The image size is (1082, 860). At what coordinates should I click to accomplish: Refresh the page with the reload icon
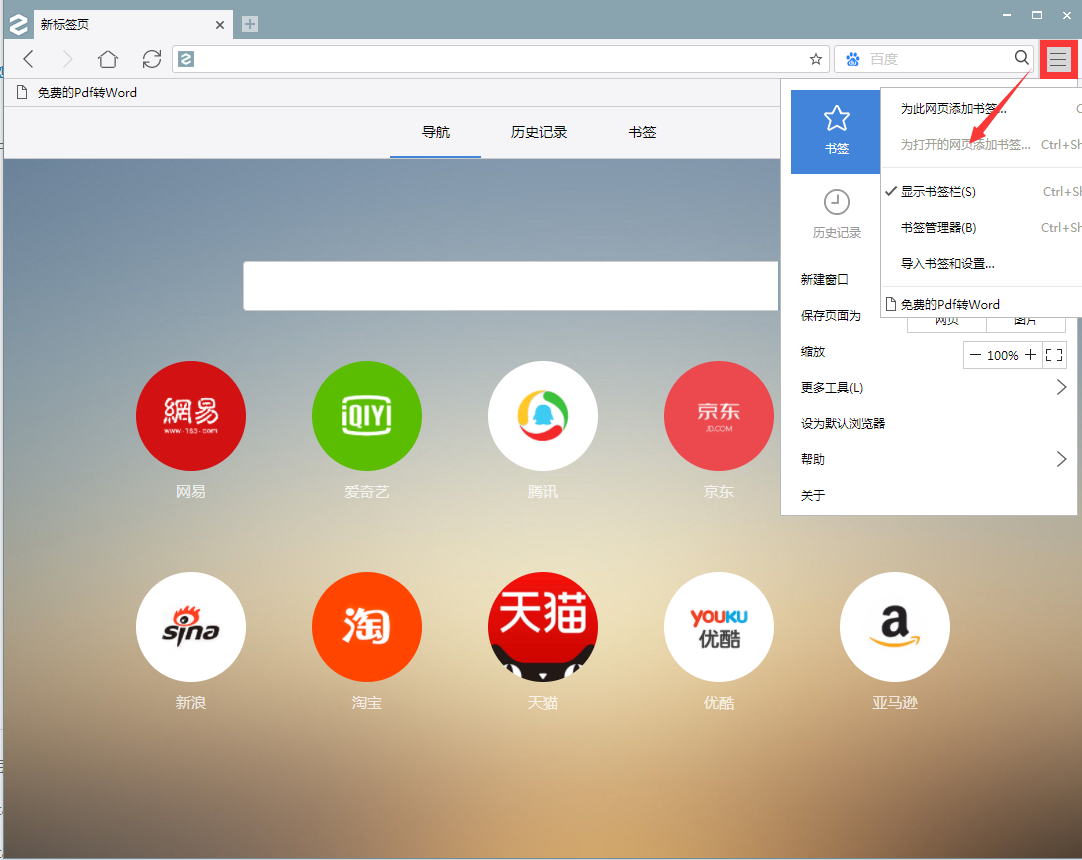coord(151,59)
